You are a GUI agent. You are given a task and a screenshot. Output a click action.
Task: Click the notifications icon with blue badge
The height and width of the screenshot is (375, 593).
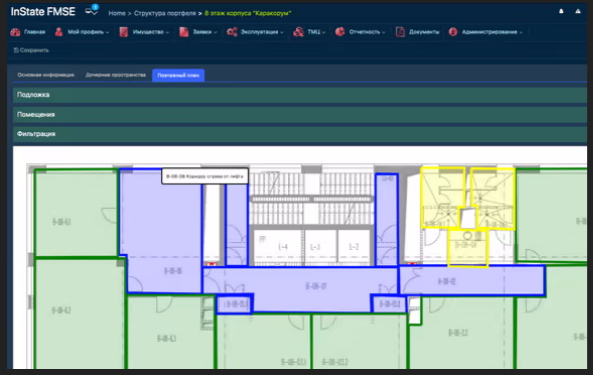point(92,11)
